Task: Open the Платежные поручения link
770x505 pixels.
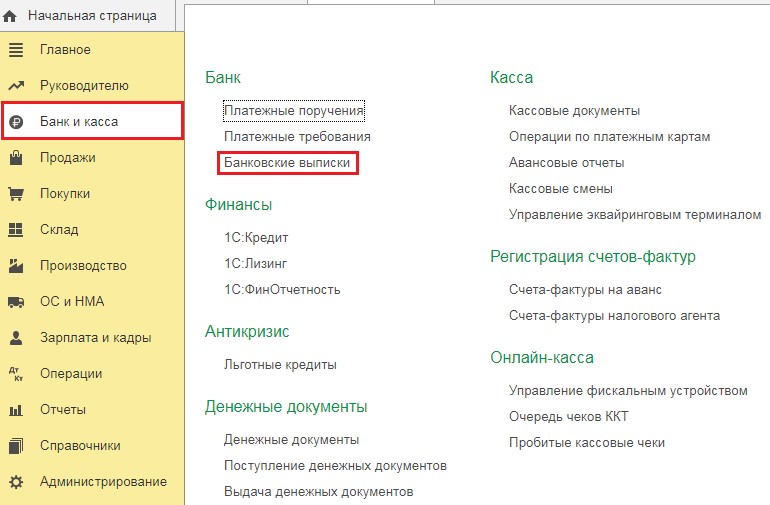Action: 294,111
